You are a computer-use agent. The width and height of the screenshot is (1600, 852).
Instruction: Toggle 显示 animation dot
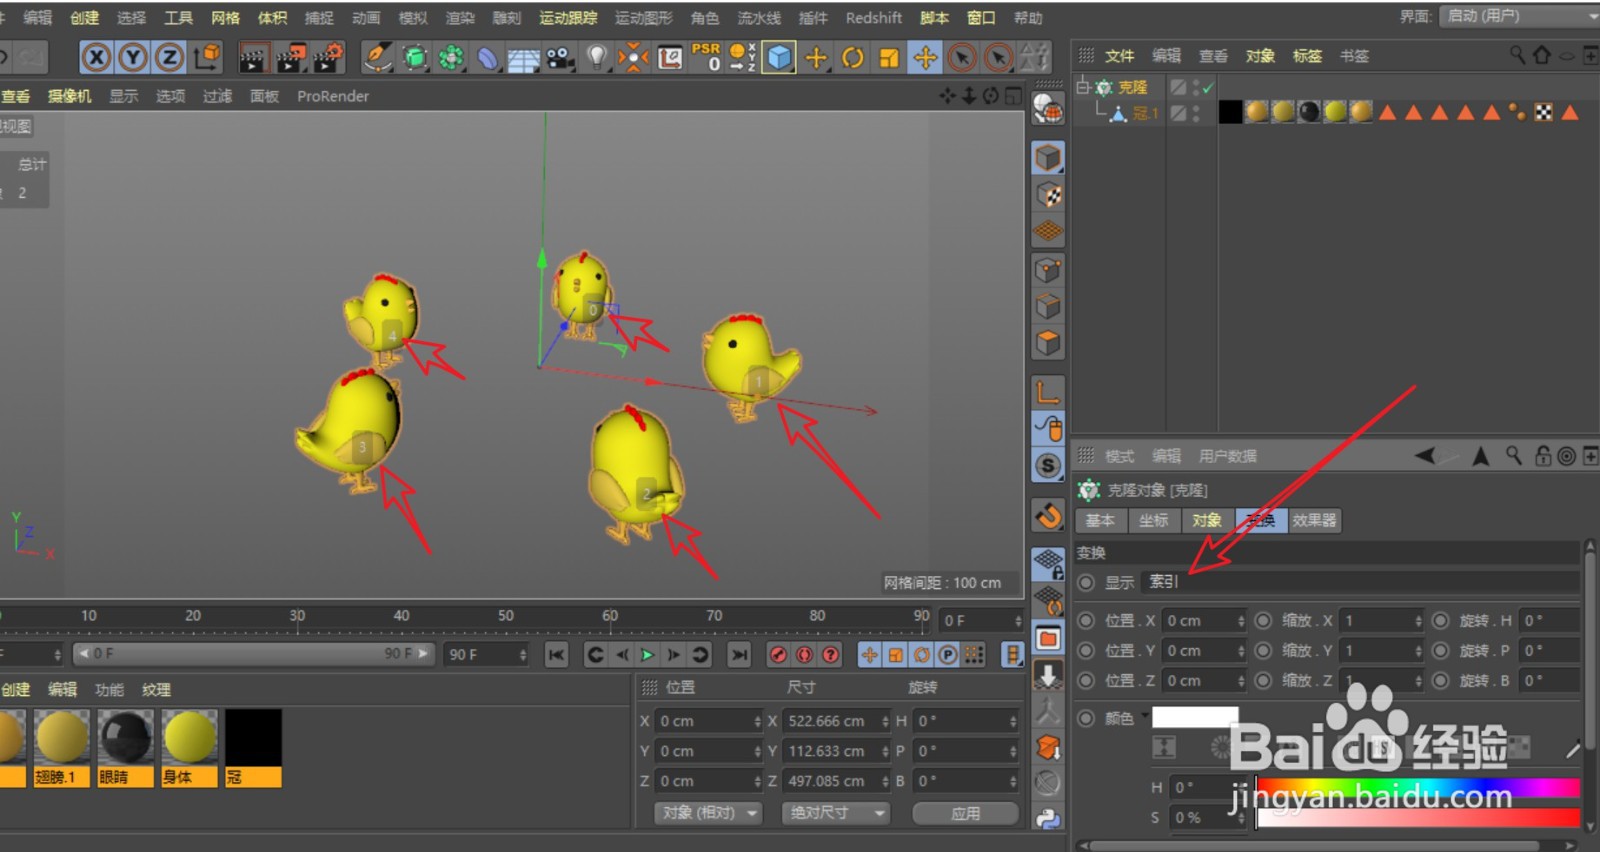1086,582
